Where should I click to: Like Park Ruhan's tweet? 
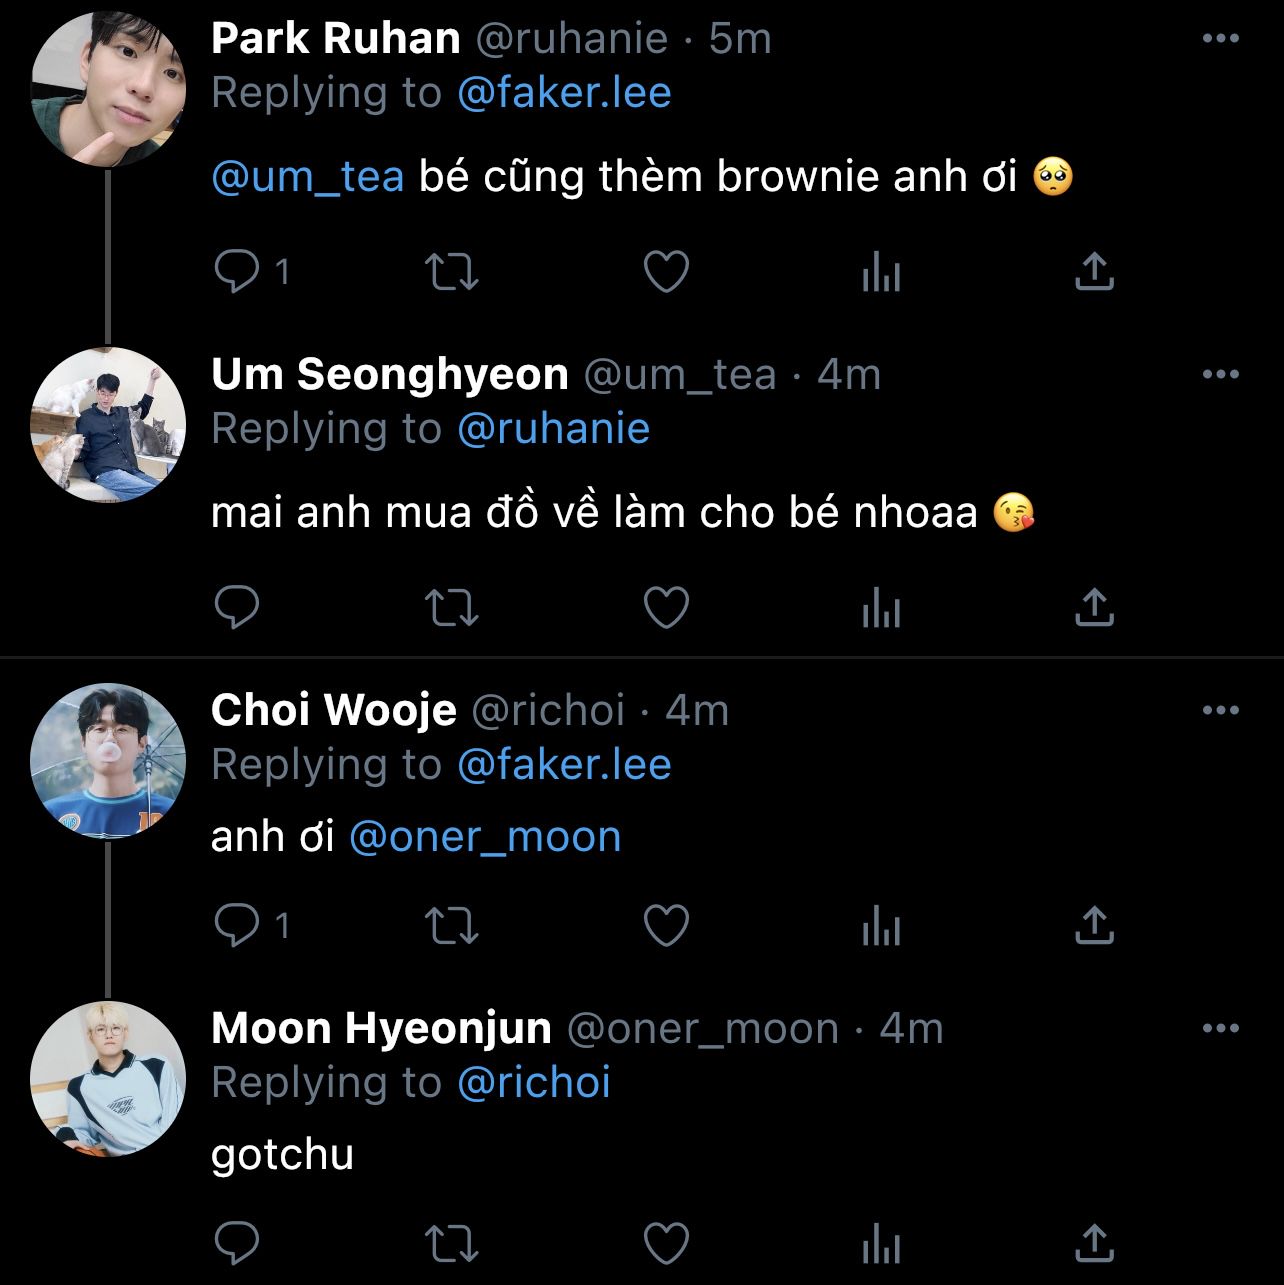[x=666, y=271]
